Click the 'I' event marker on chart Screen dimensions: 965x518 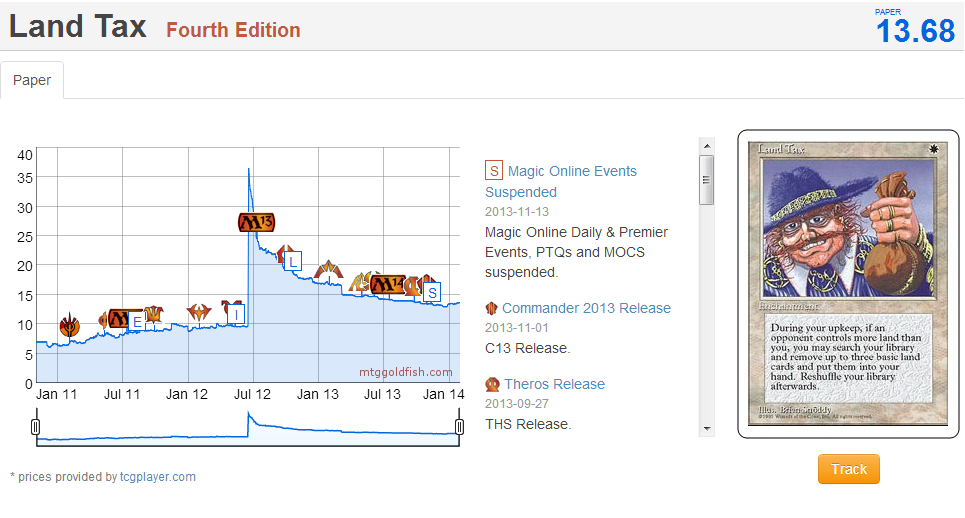[236, 314]
